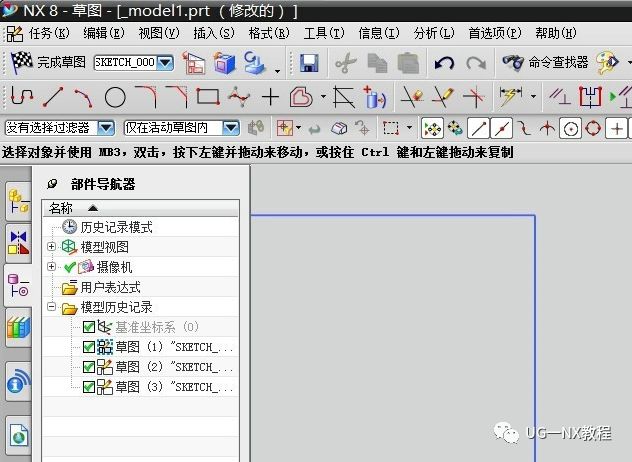Open dropdown arrow beside Offset Curve tool
The width and height of the screenshot is (632, 462).
(x=323, y=97)
